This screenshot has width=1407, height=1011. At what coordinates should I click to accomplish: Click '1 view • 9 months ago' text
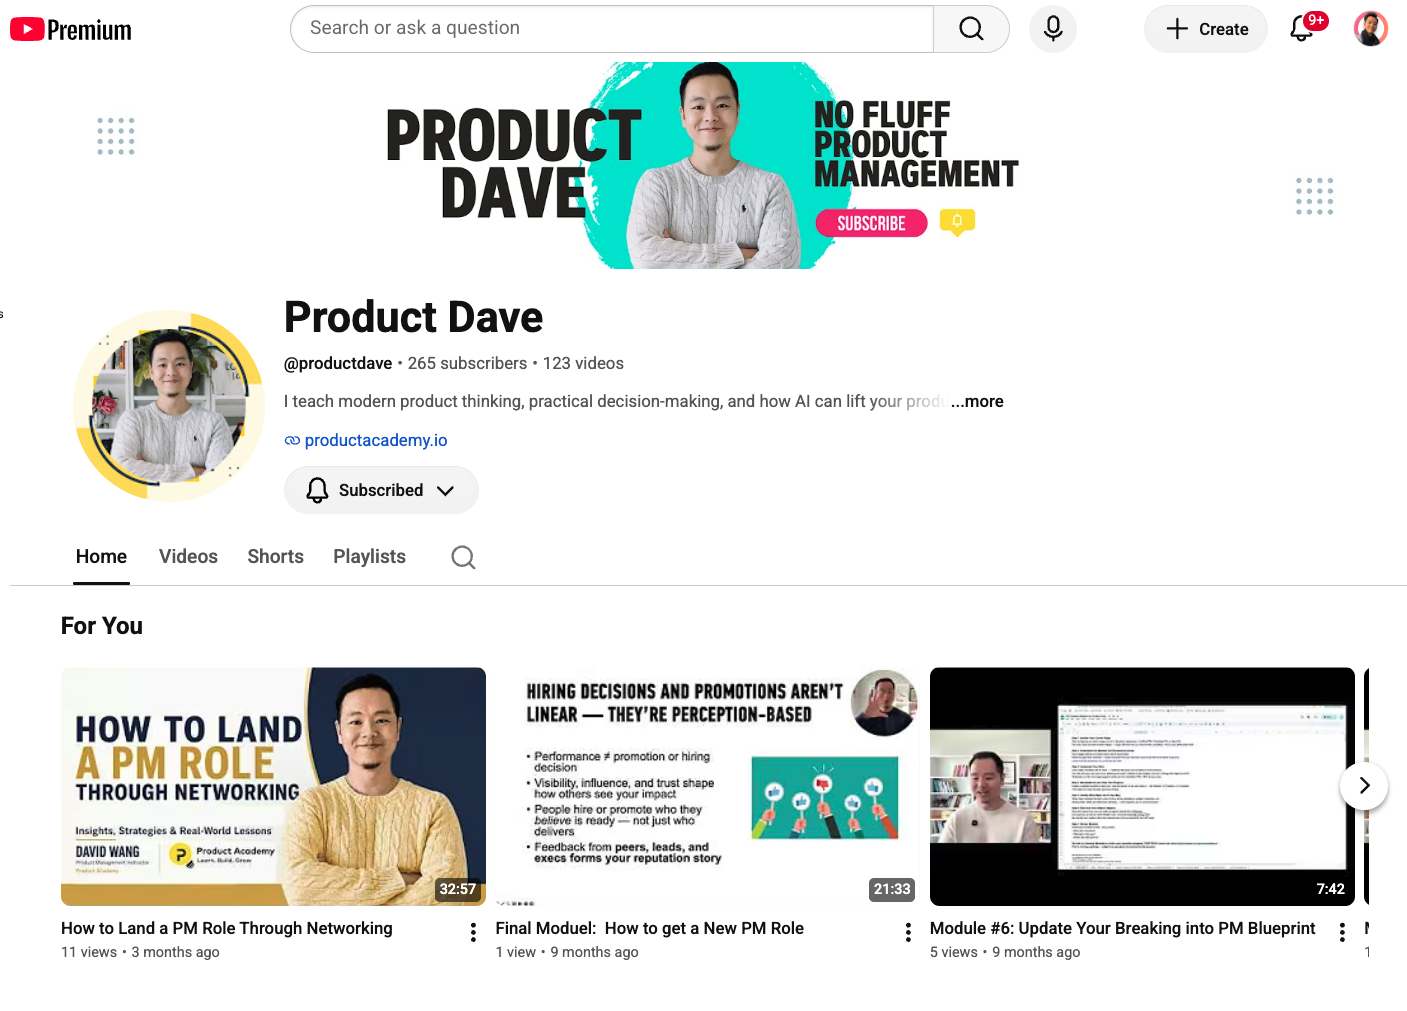[567, 952]
